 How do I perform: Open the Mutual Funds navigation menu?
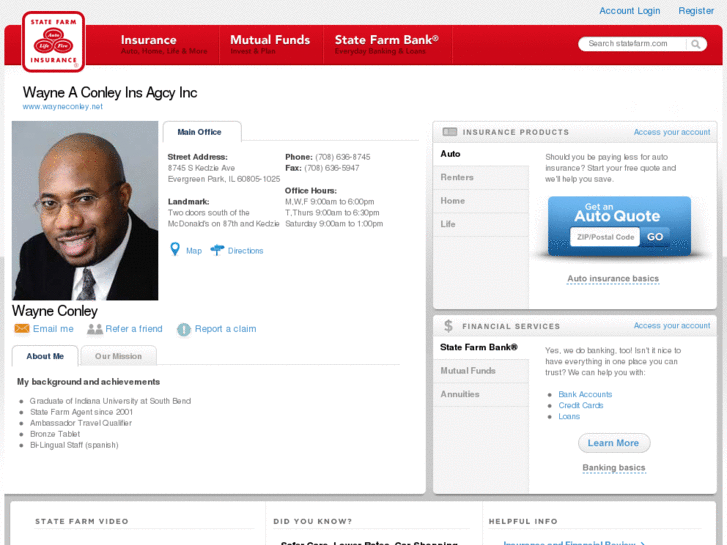[271, 45]
